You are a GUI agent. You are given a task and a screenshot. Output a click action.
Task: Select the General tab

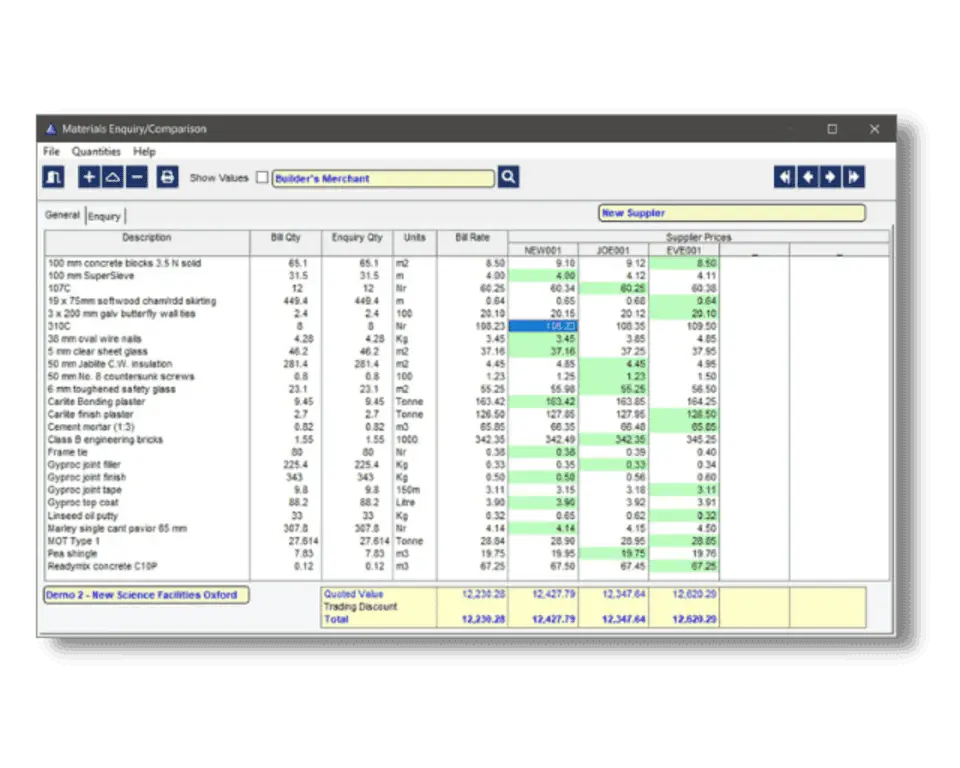pos(62,215)
